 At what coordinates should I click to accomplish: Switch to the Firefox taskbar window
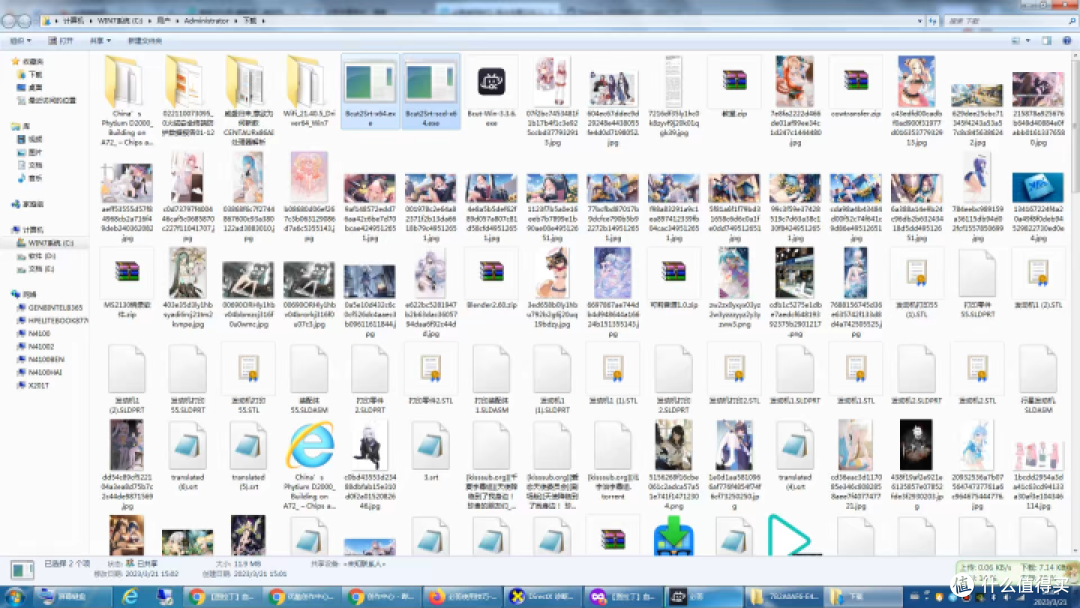click(x=464, y=596)
